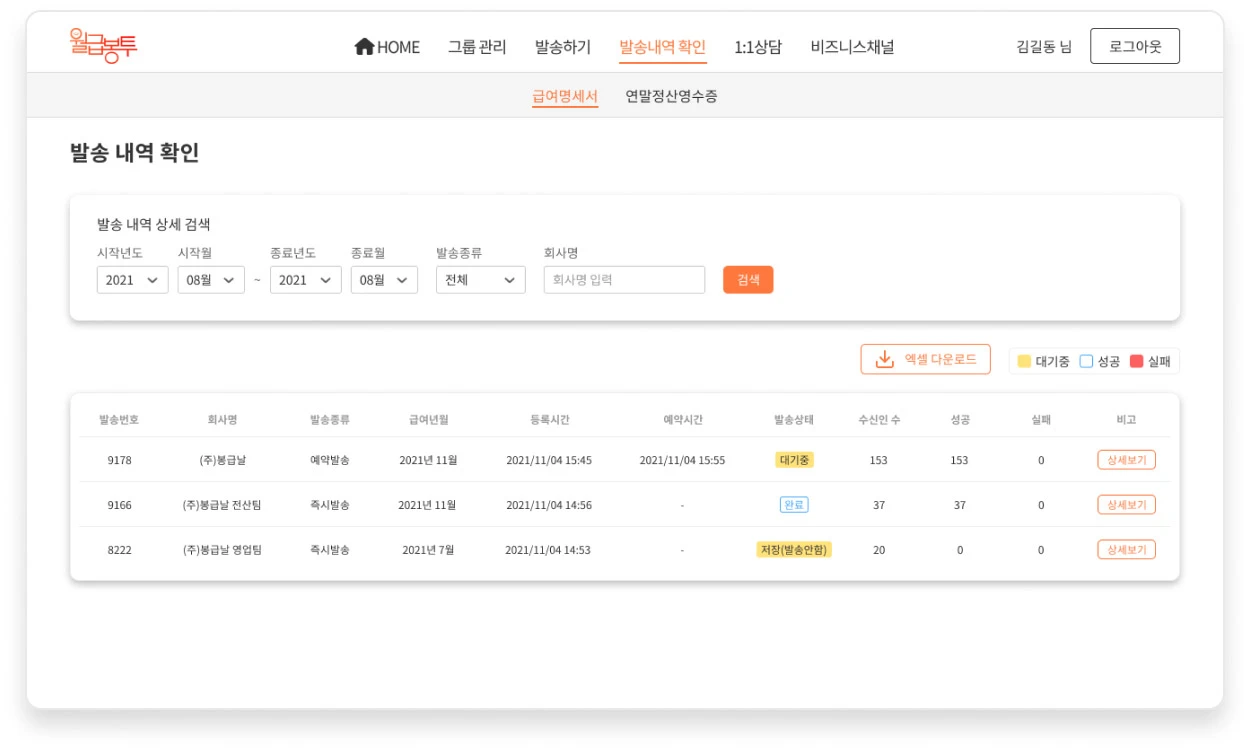Click the red 실패 legend swatch

click(1136, 361)
